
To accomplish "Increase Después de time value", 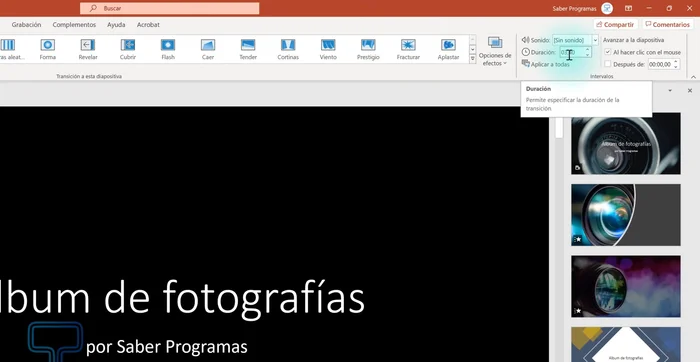I will [x=676, y=62].
